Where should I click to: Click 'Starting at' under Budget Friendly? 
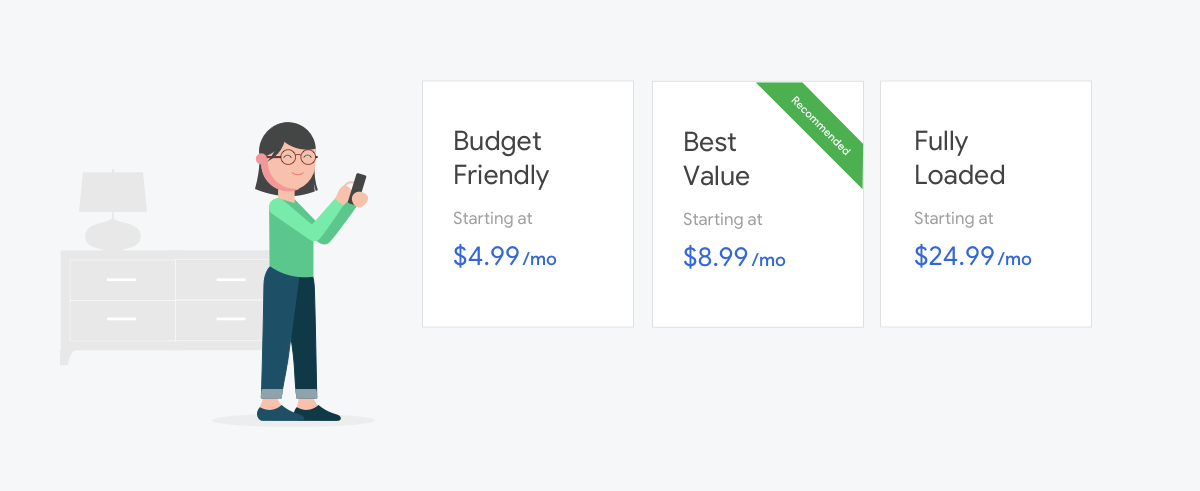tap(493, 218)
